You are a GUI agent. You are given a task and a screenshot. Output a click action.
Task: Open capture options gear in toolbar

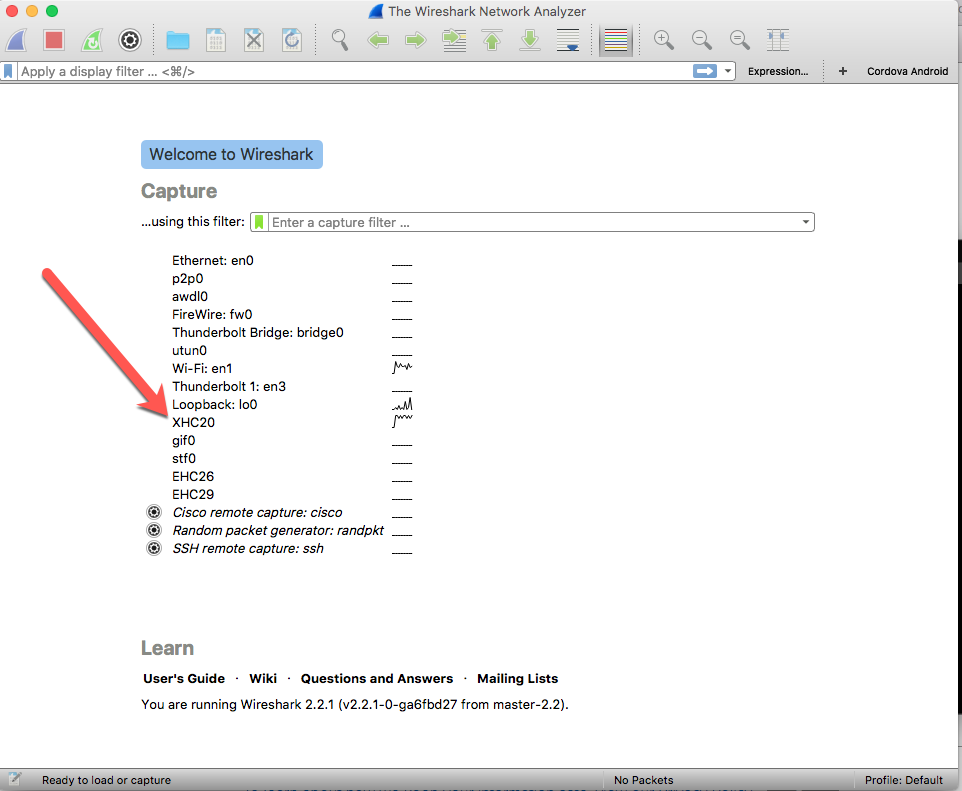(x=129, y=41)
